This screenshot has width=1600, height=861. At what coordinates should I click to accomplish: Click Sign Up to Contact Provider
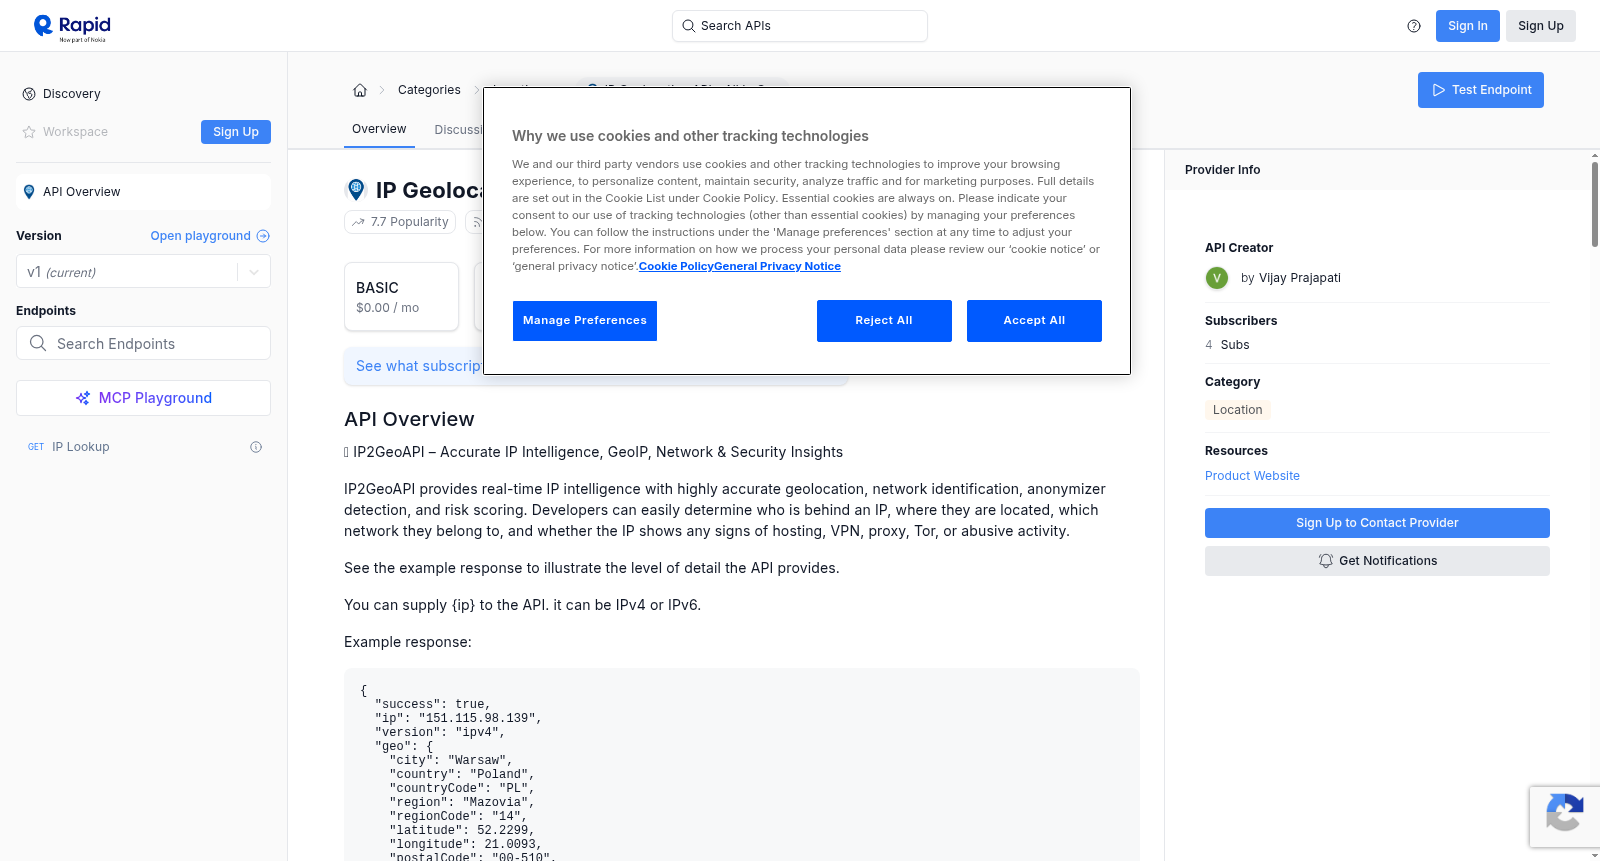[x=1377, y=523]
